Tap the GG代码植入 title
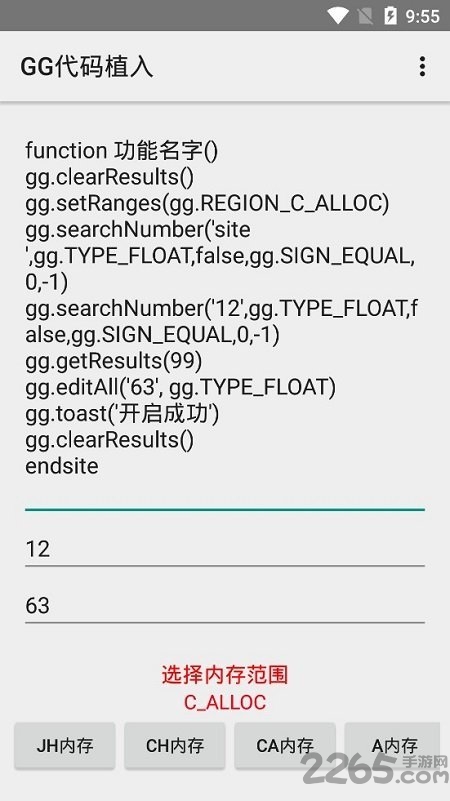Image resolution: width=450 pixels, height=801 pixels. click(86, 67)
